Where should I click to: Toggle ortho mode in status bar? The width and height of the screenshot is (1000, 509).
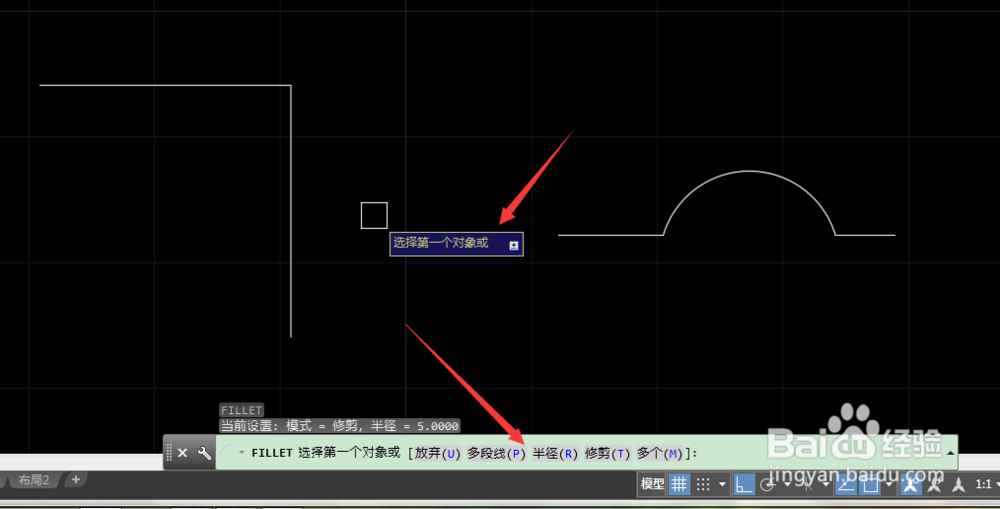(x=744, y=485)
